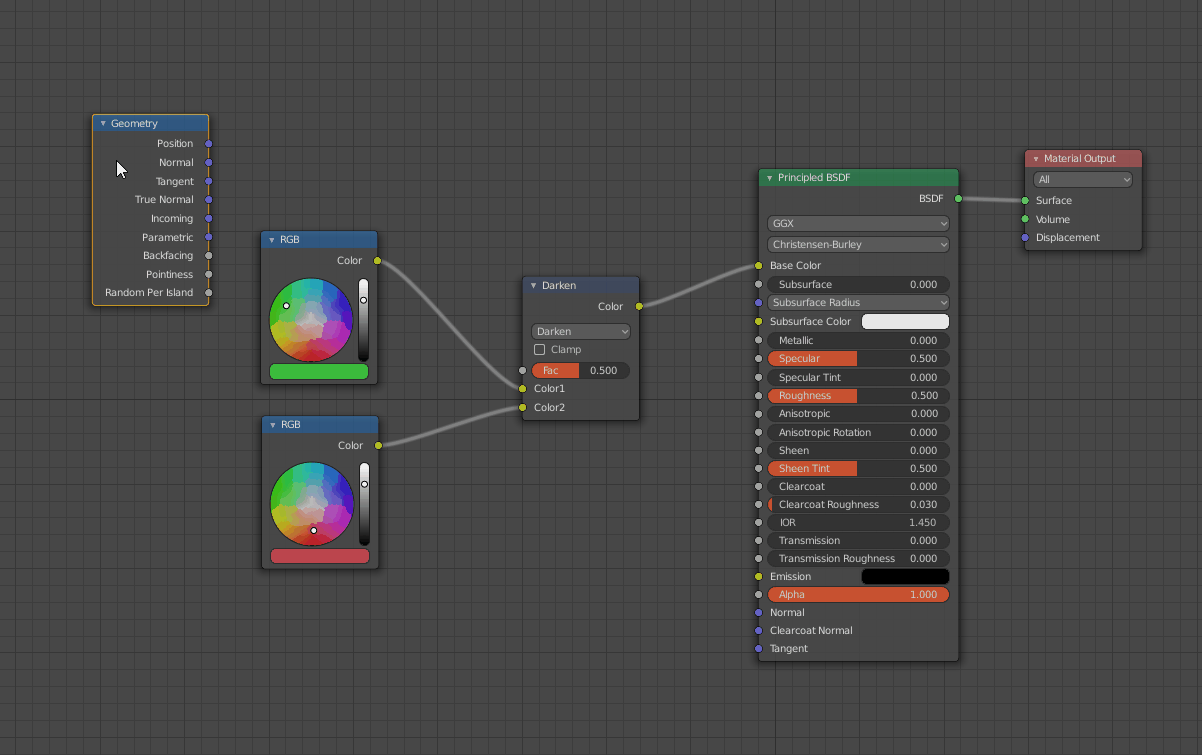The height and width of the screenshot is (755, 1202).
Task: Click the Specular slider
Action: [x=858, y=359]
